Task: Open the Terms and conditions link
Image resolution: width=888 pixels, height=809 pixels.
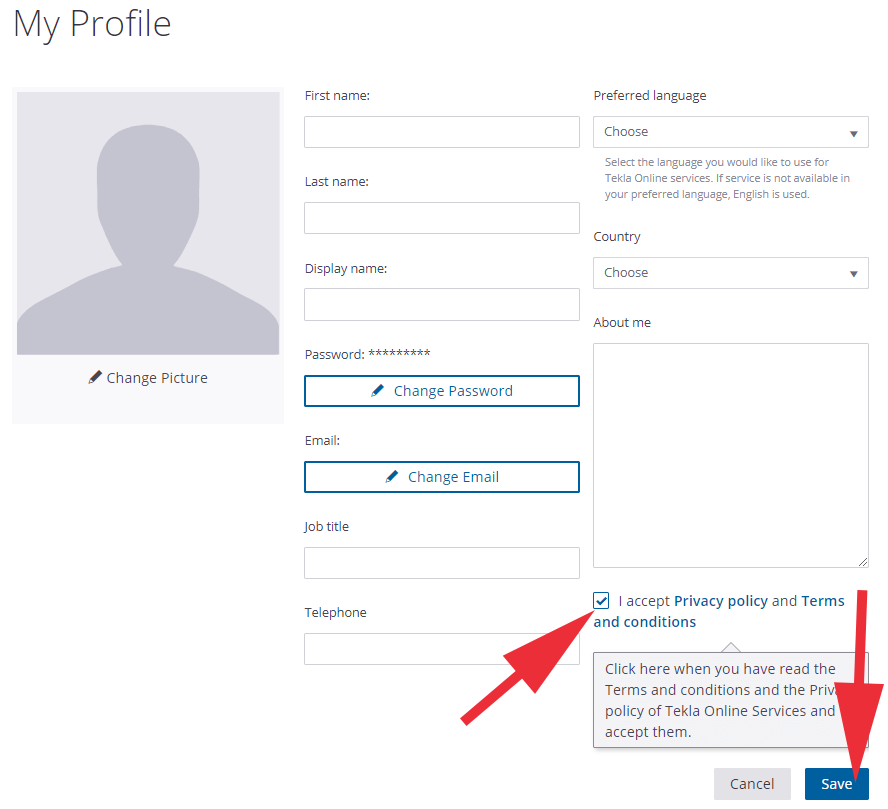Action: 719,611
